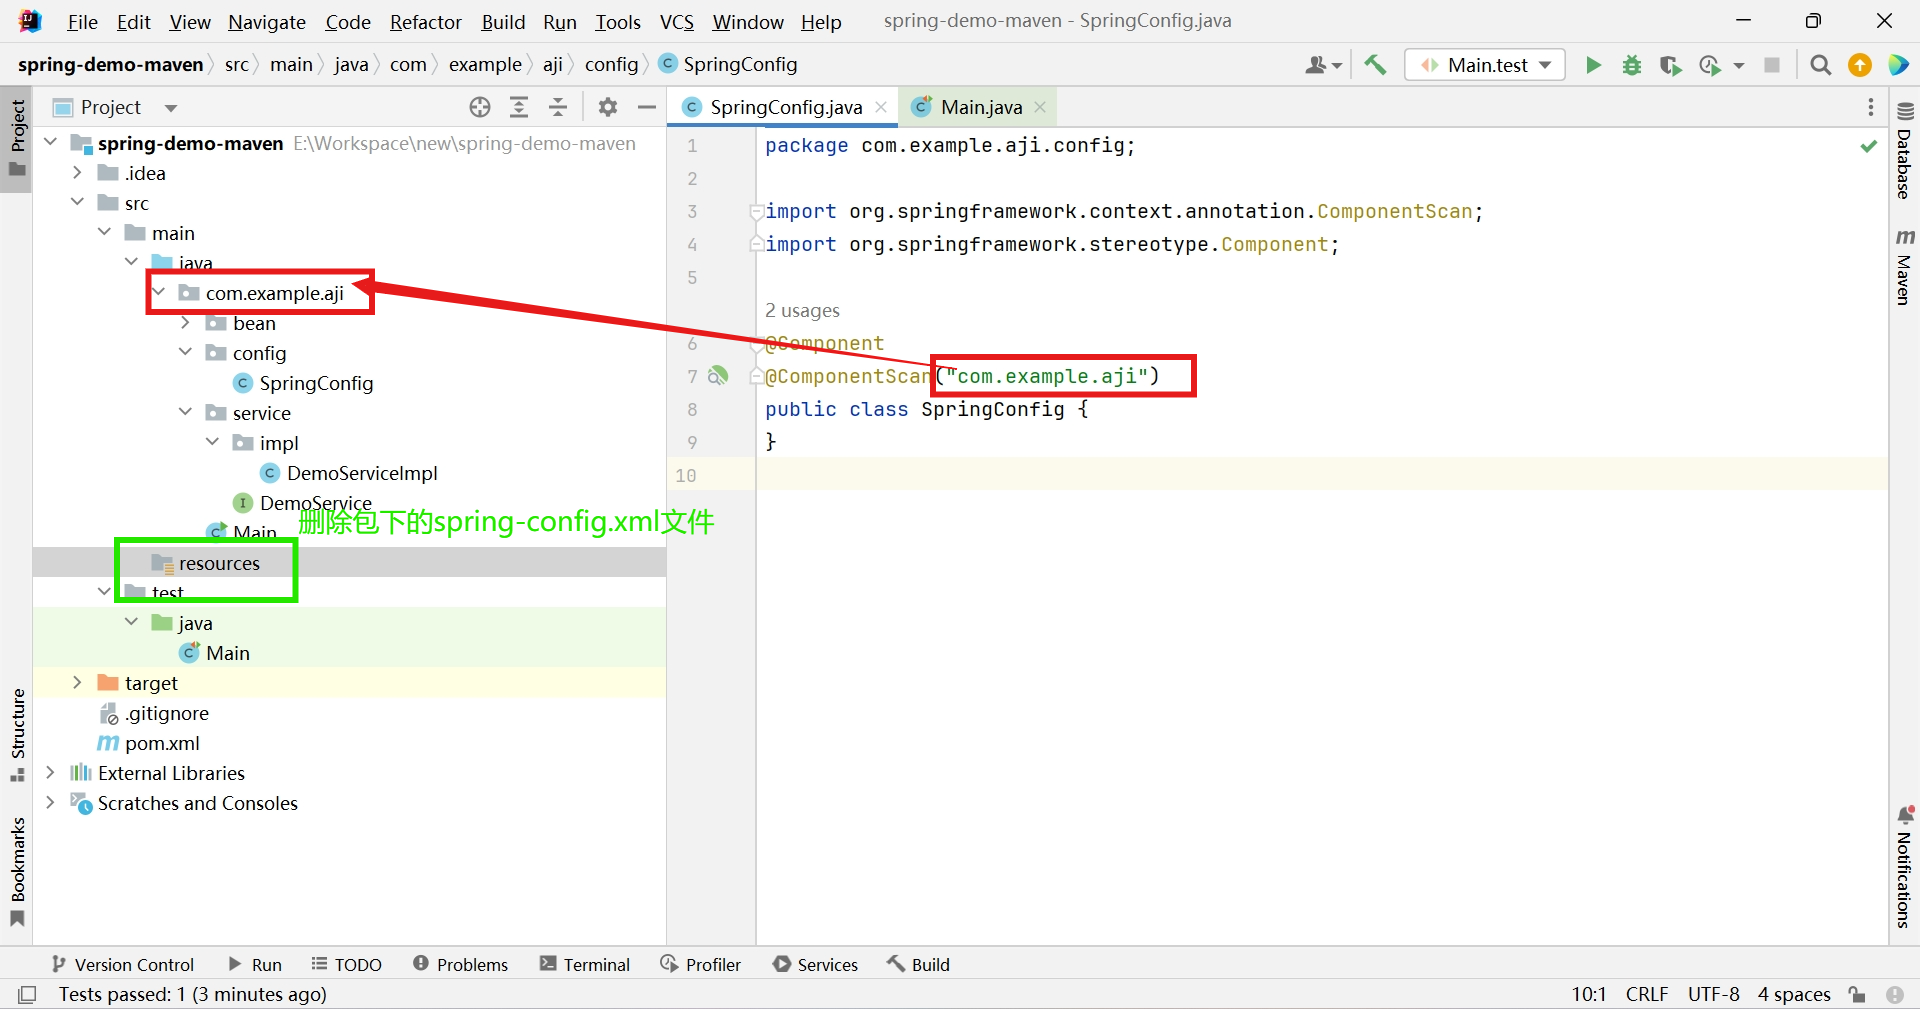1920x1009 pixels.
Task: Expand the target folder
Action: [77, 683]
